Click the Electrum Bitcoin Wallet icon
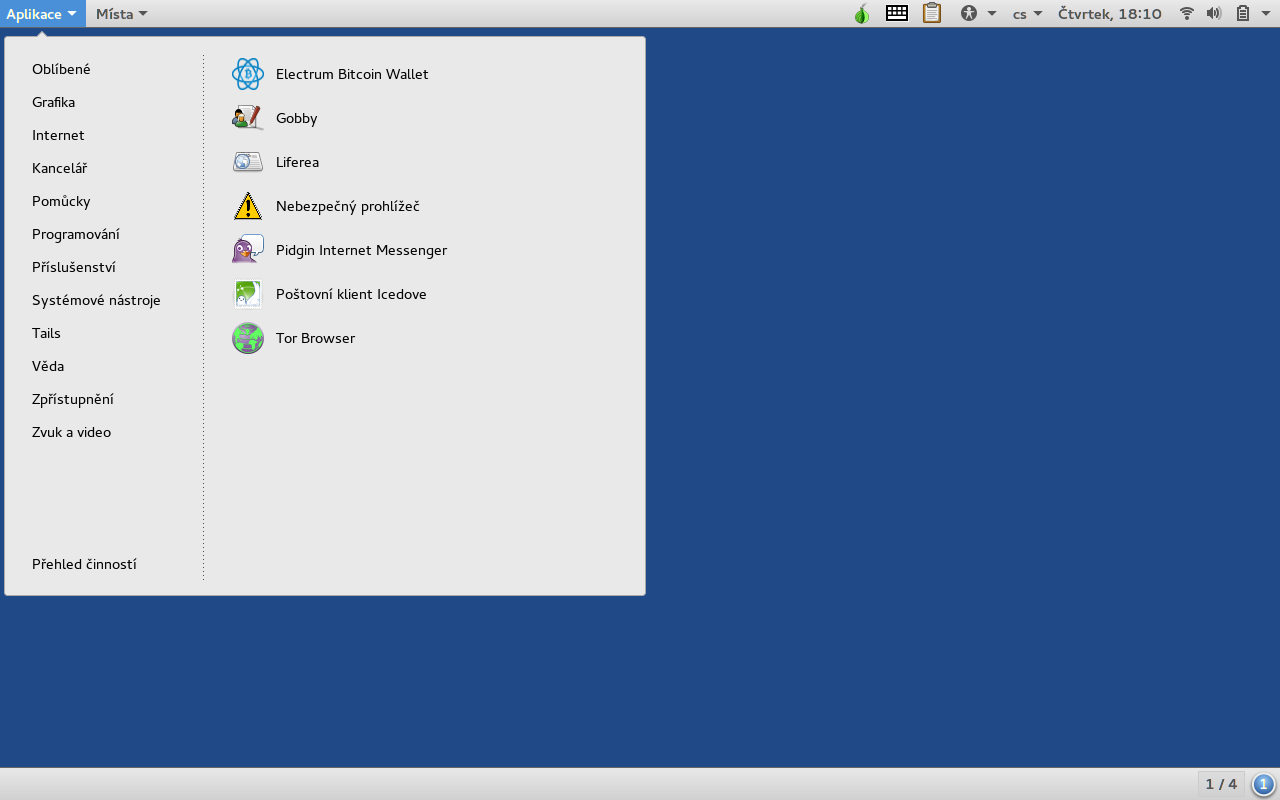1280x800 pixels. (x=248, y=74)
